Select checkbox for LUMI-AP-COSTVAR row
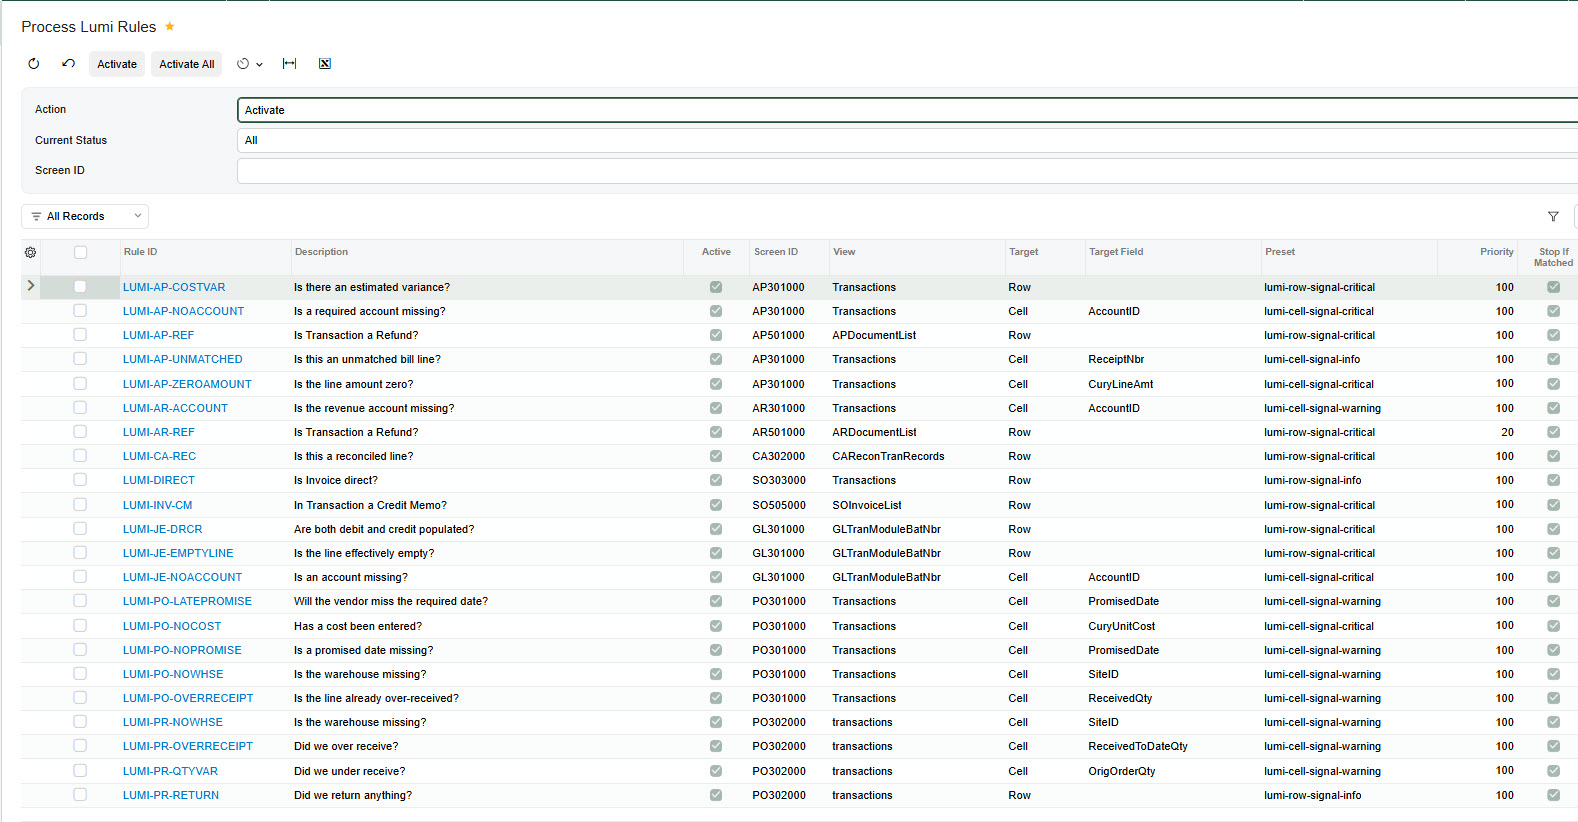Viewport: 1578px width, 822px height. (x=80, y=287)
